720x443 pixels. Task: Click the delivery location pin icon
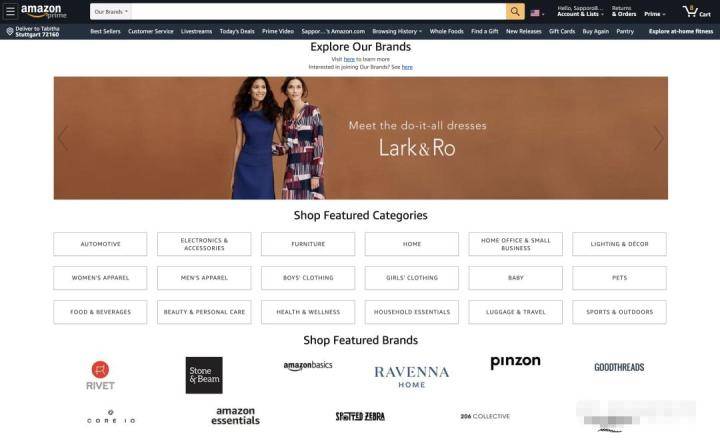tap(10, 31)
